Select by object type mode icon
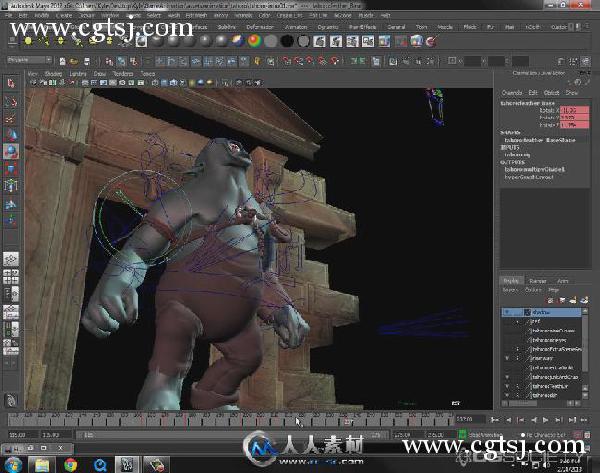The height and width of the screenshot is (473, 600). pyautogui.click(x=121, y=61)
